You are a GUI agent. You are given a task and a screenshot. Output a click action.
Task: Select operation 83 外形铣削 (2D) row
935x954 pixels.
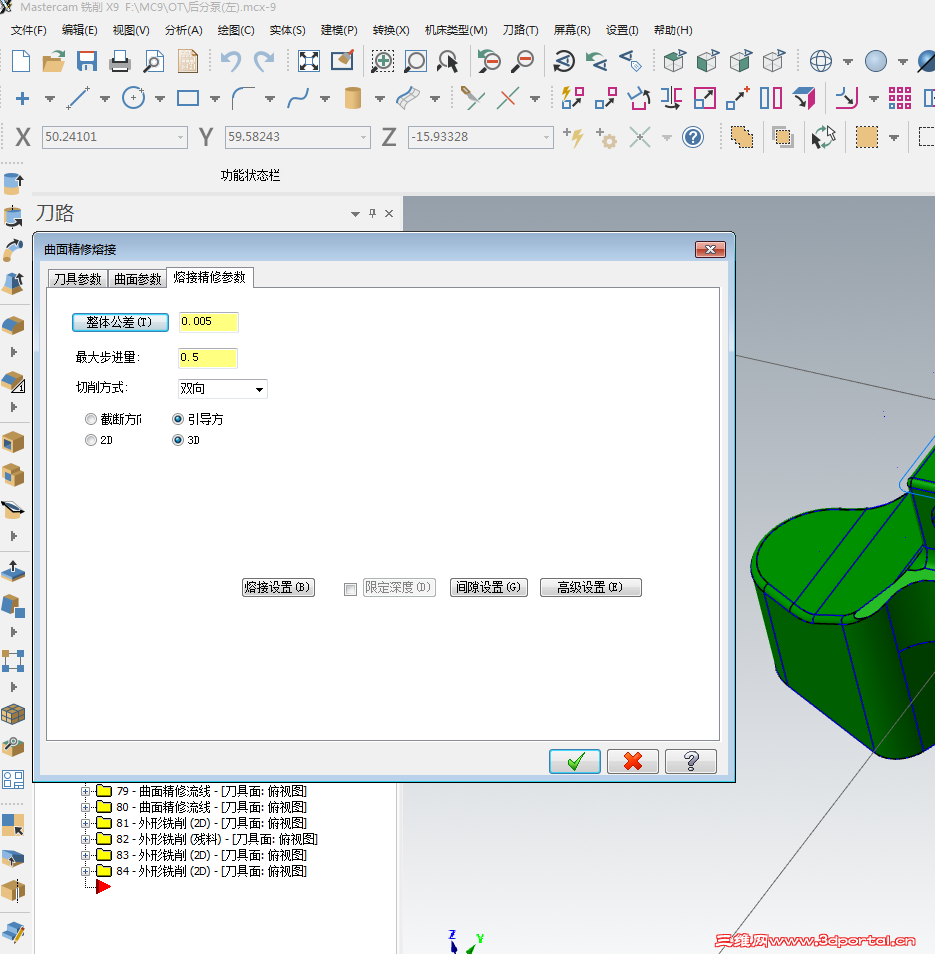tap(212, 855)
